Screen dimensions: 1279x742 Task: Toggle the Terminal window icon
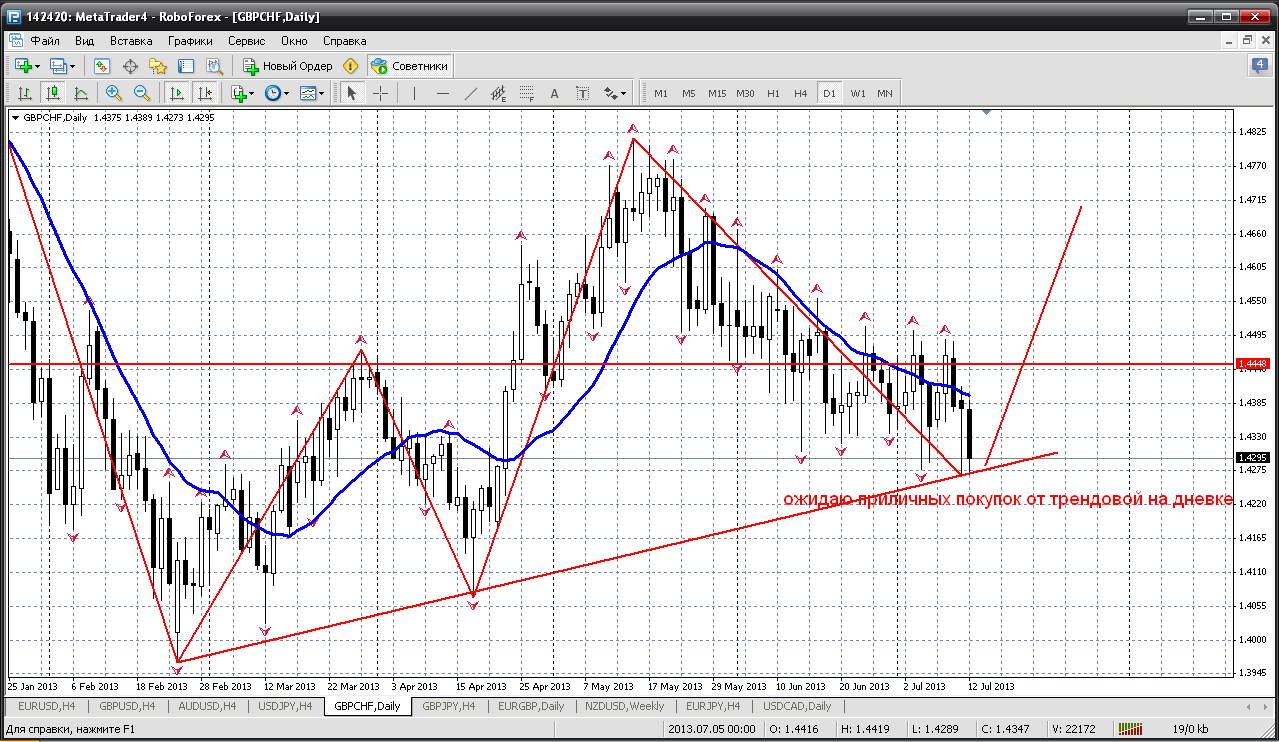coord(186,66)
